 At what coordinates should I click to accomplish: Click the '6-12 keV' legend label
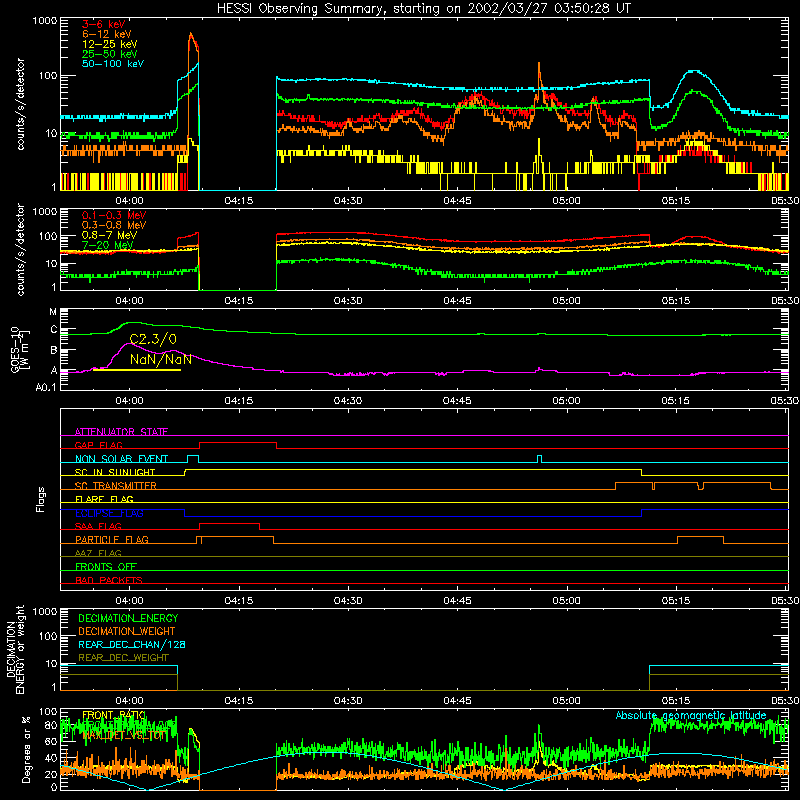coord(107,34)
